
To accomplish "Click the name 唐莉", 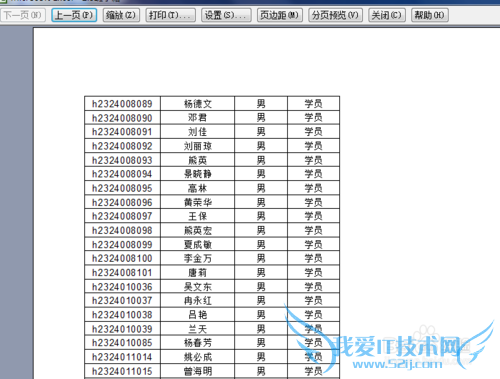I will pyautogui.click(x=198, y=273).
